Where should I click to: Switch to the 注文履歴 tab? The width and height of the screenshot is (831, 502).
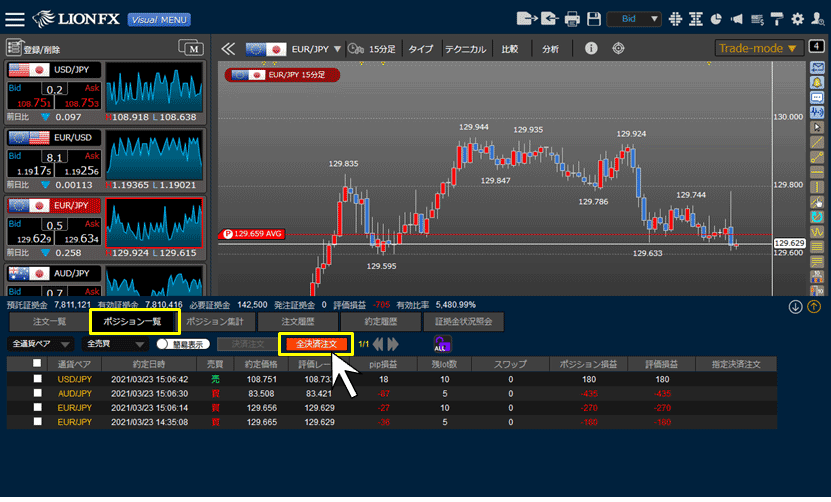298,322
